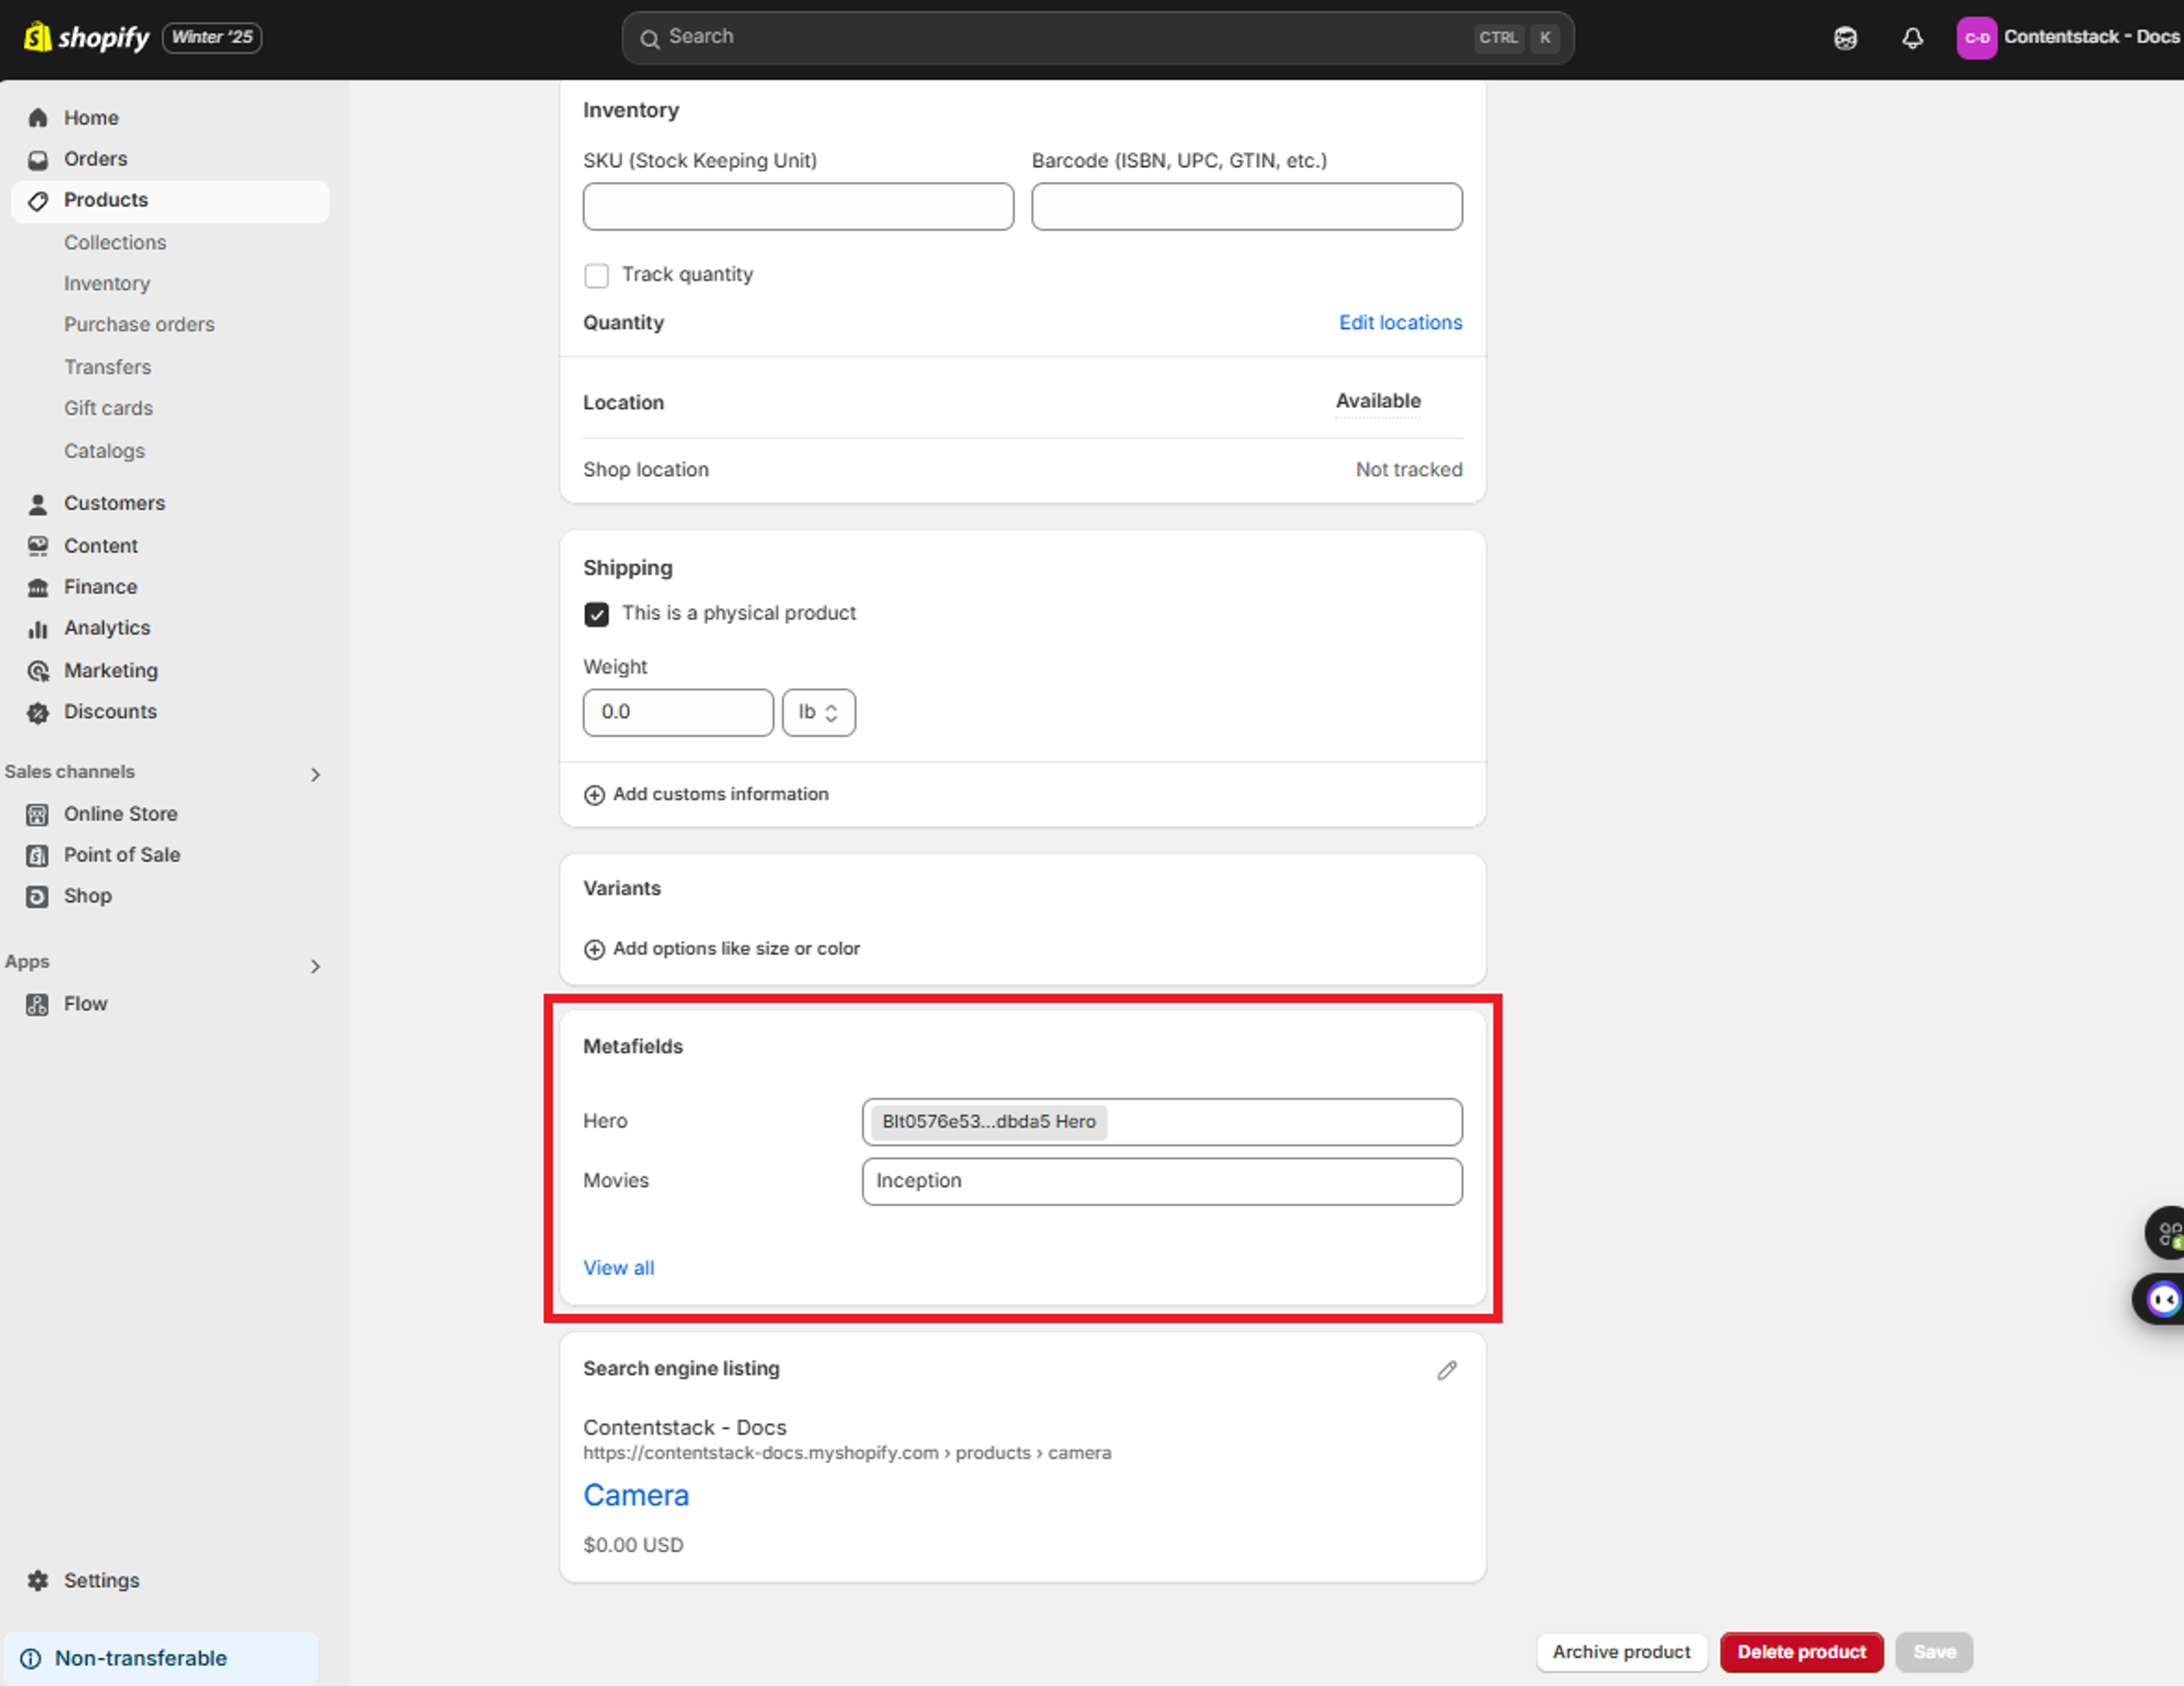This screenshot has width=2184, height=1686.
Task: Click the Point of Sale icon
Action: (x=37, y=856)
